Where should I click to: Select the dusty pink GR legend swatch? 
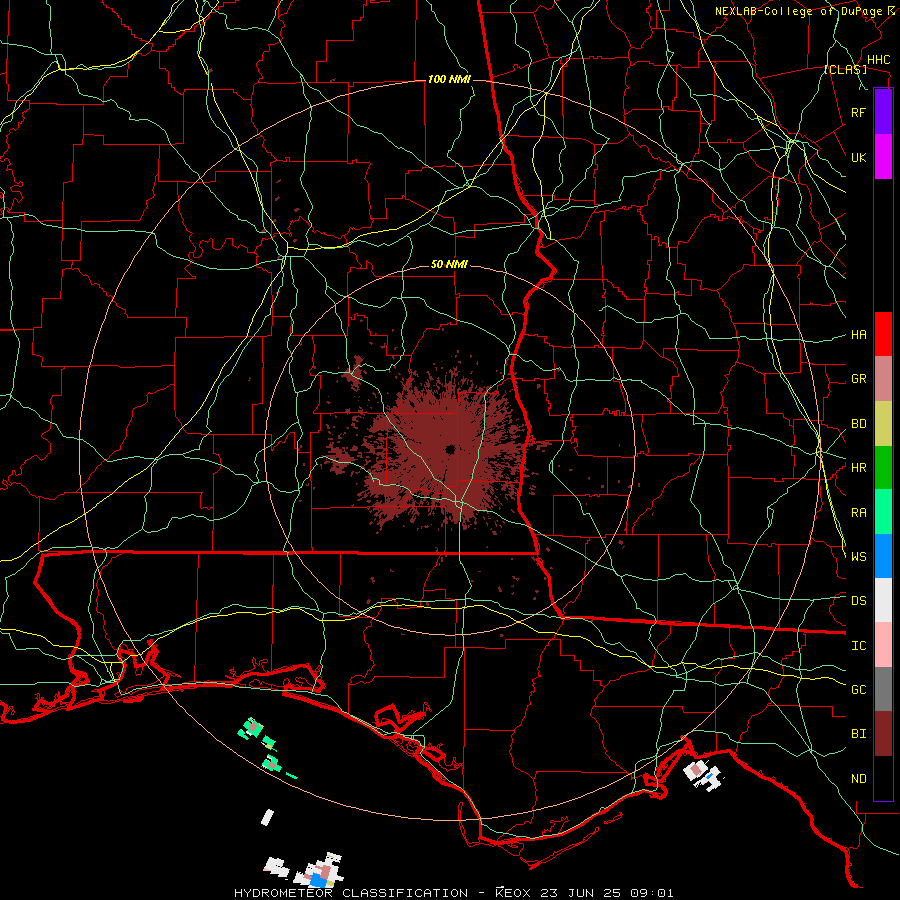[883, 379]
